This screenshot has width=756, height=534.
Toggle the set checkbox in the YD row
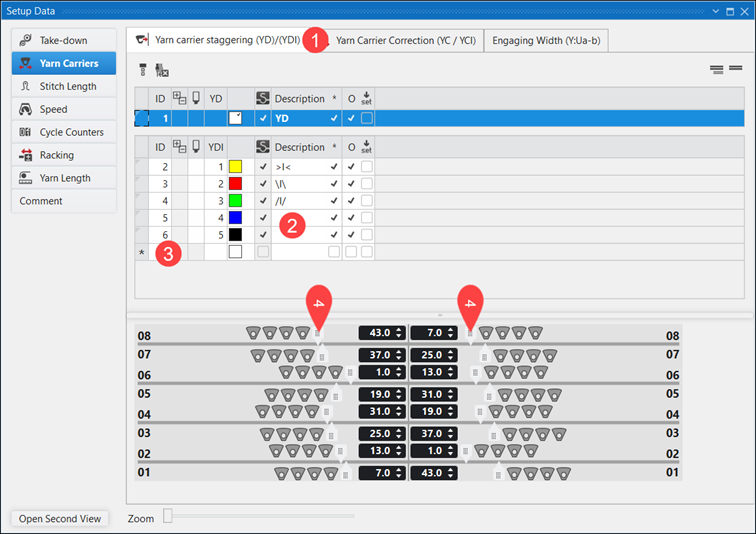(x=367, y=118)
